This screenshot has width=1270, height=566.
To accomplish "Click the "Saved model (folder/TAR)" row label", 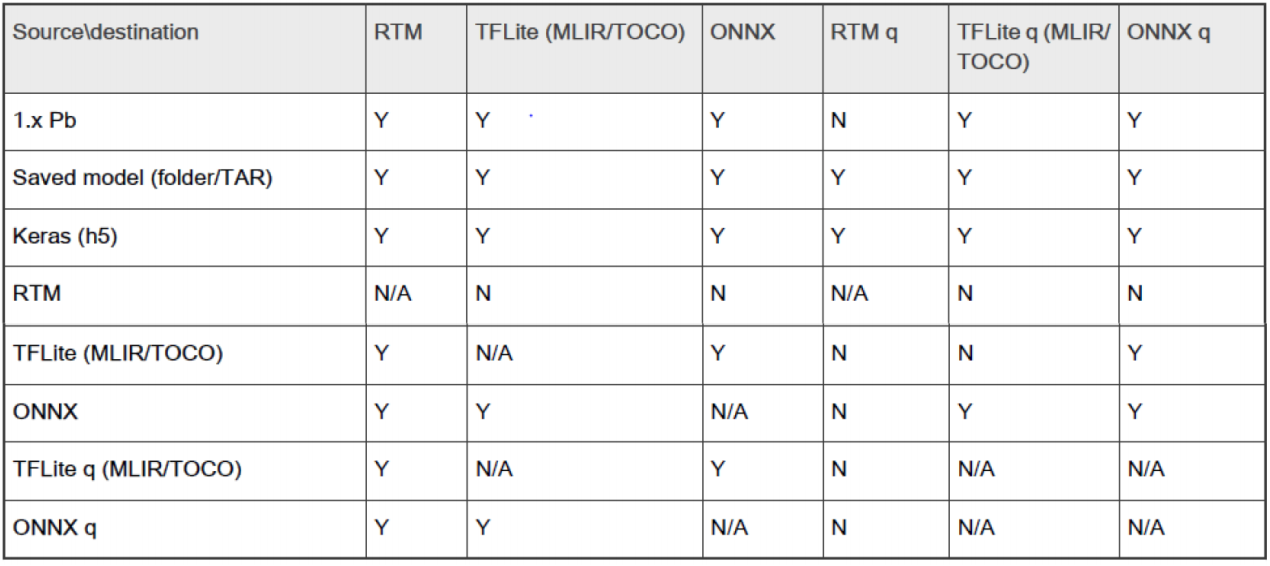I will pyautogui.click(x=142, y=178).
